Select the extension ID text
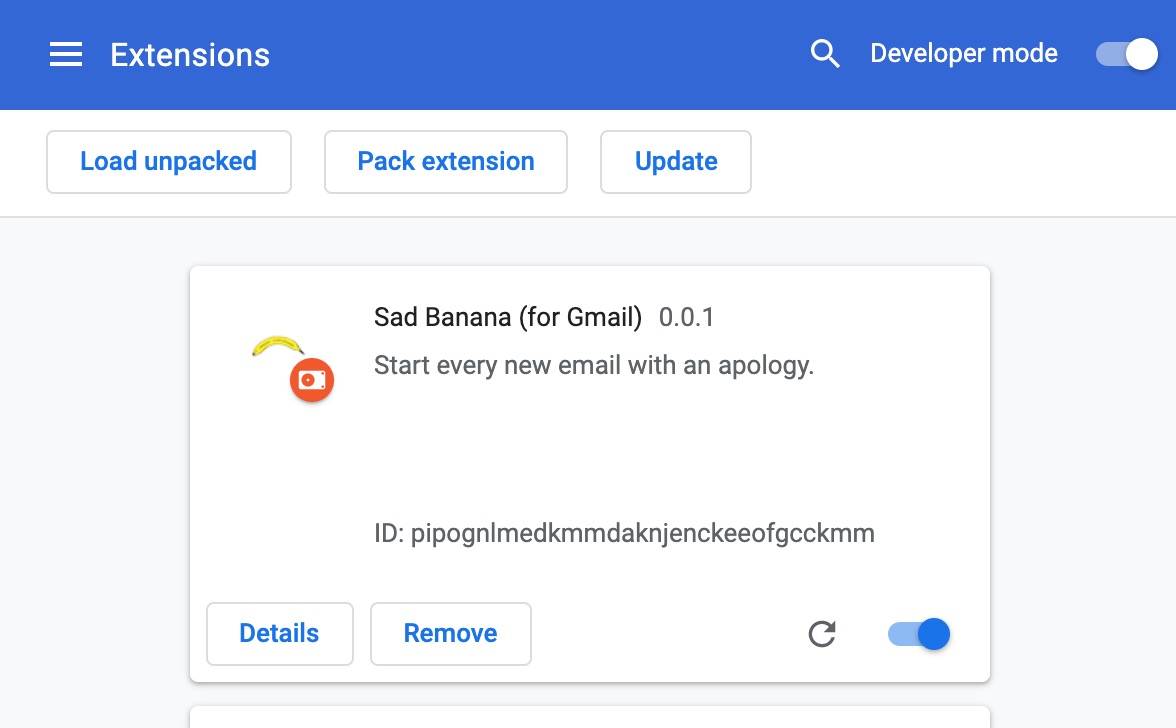This screenshot has width=1176, height=728. (x=624, y=534)
